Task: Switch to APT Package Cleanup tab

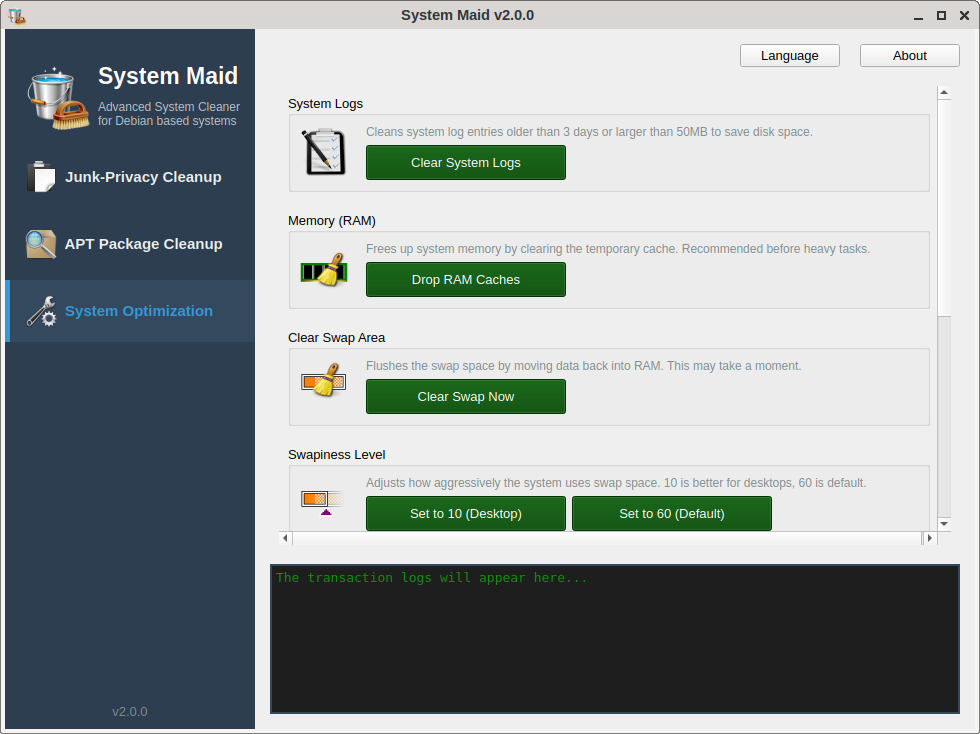Action: [x=143, y=244]
